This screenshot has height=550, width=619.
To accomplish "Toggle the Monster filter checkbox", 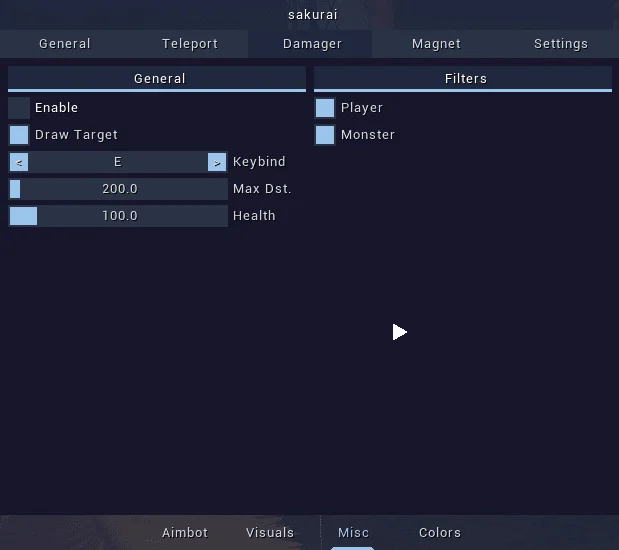I will [x=325, y=135].
